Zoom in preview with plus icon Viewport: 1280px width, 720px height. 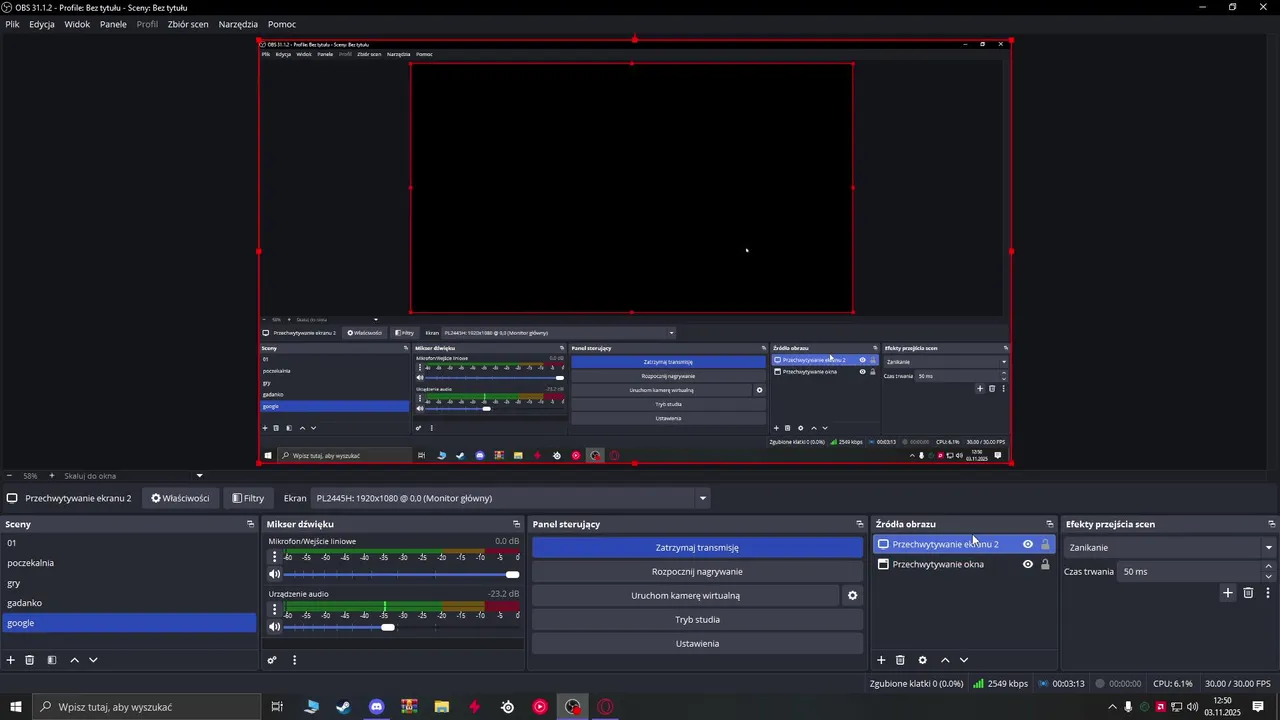pyautogui.click(x=52, y=476)
